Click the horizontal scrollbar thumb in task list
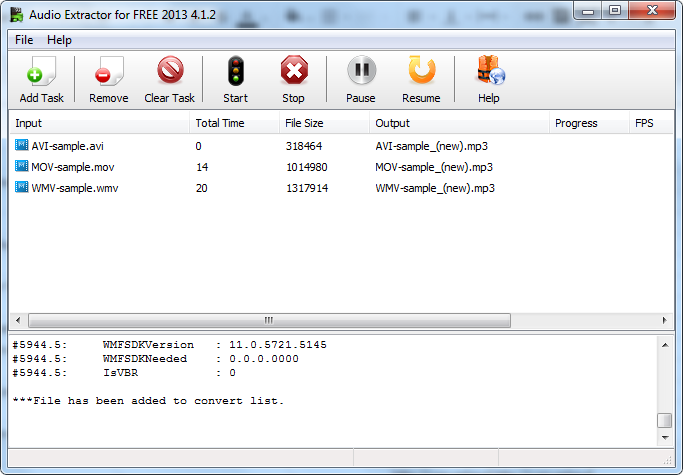 [x=269, y=320]
